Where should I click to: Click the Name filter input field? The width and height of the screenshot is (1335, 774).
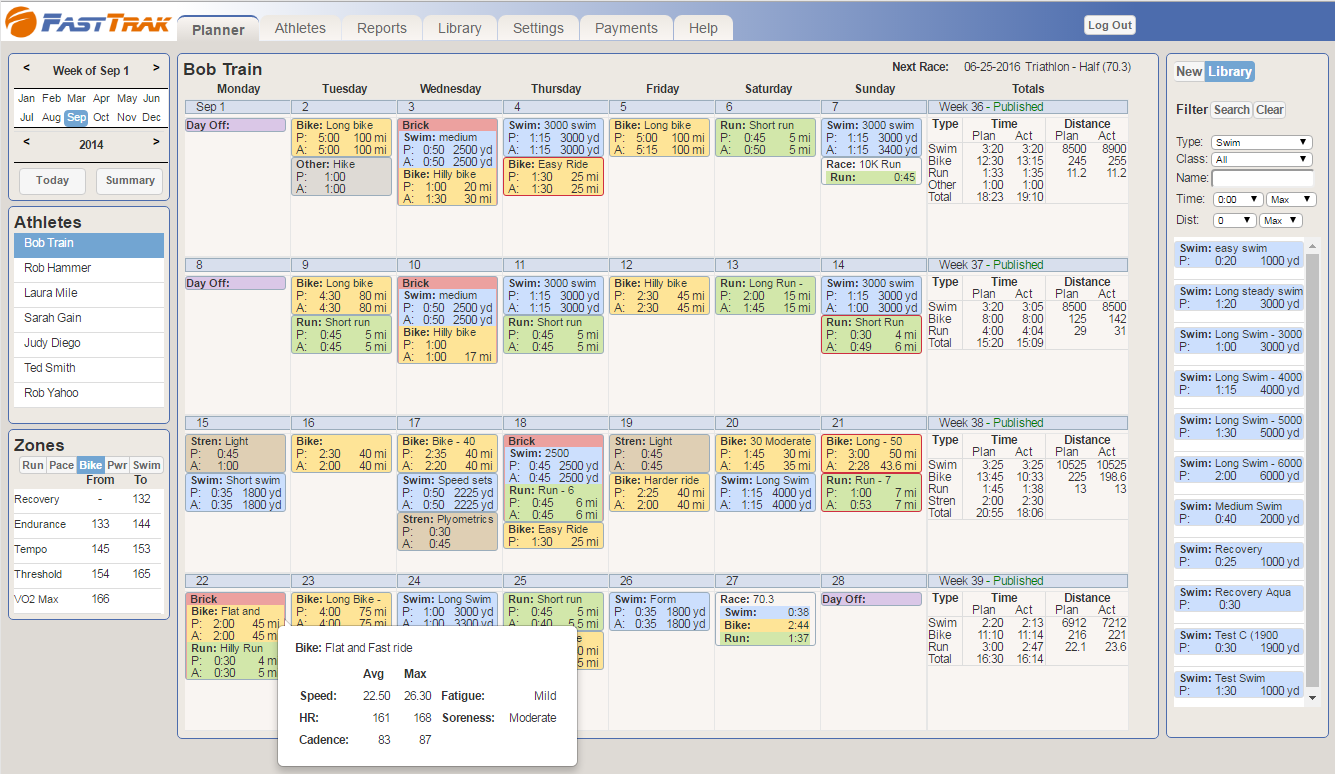coord(1262,179)
